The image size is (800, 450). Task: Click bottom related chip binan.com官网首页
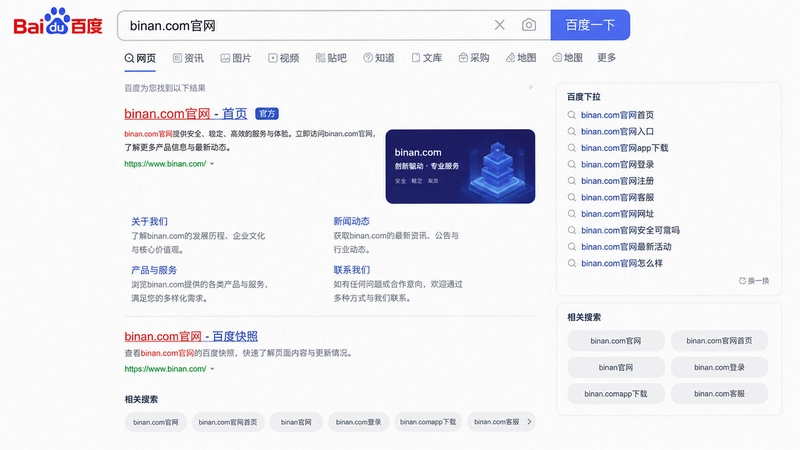[x=228, y=422]
